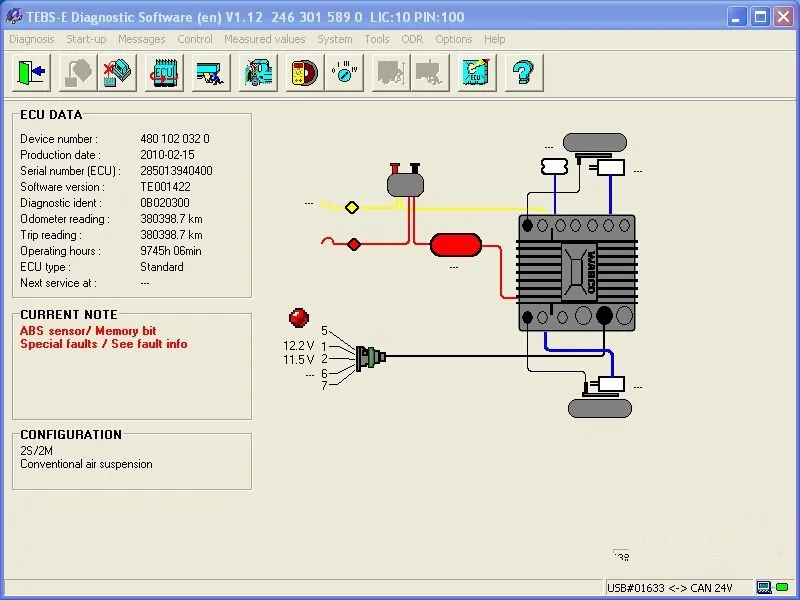Click the exit program door icon
Image resolution: width=800 pixels, height=600 pixels.
pos(31,73)
